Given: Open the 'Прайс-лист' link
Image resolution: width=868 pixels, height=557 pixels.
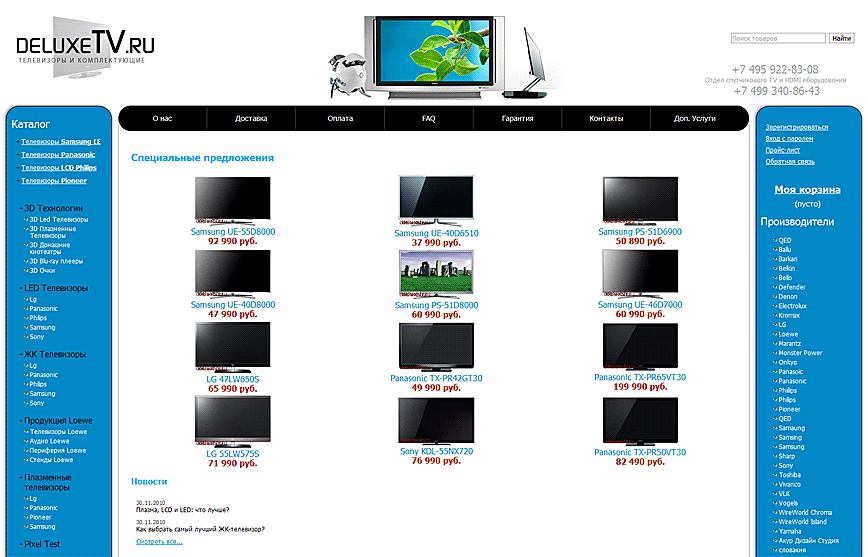Looking at the screenshot, I should pyautogui.click(x=782, y=151).
